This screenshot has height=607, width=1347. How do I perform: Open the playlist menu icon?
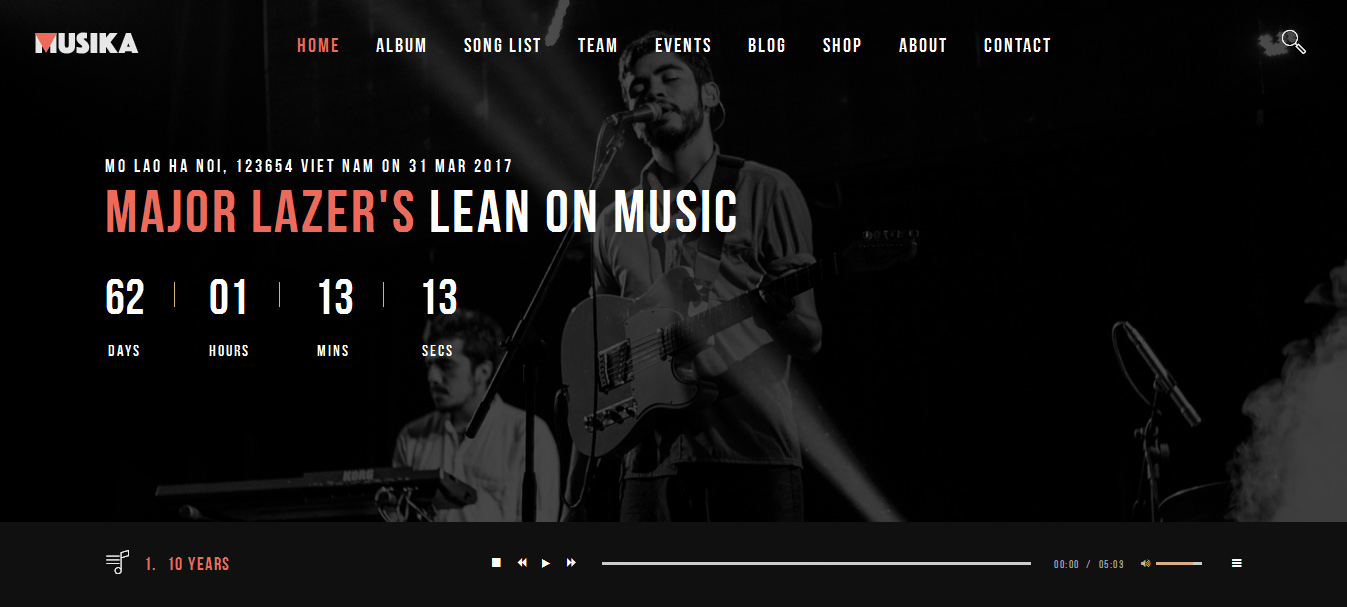tap(1237, 563)
